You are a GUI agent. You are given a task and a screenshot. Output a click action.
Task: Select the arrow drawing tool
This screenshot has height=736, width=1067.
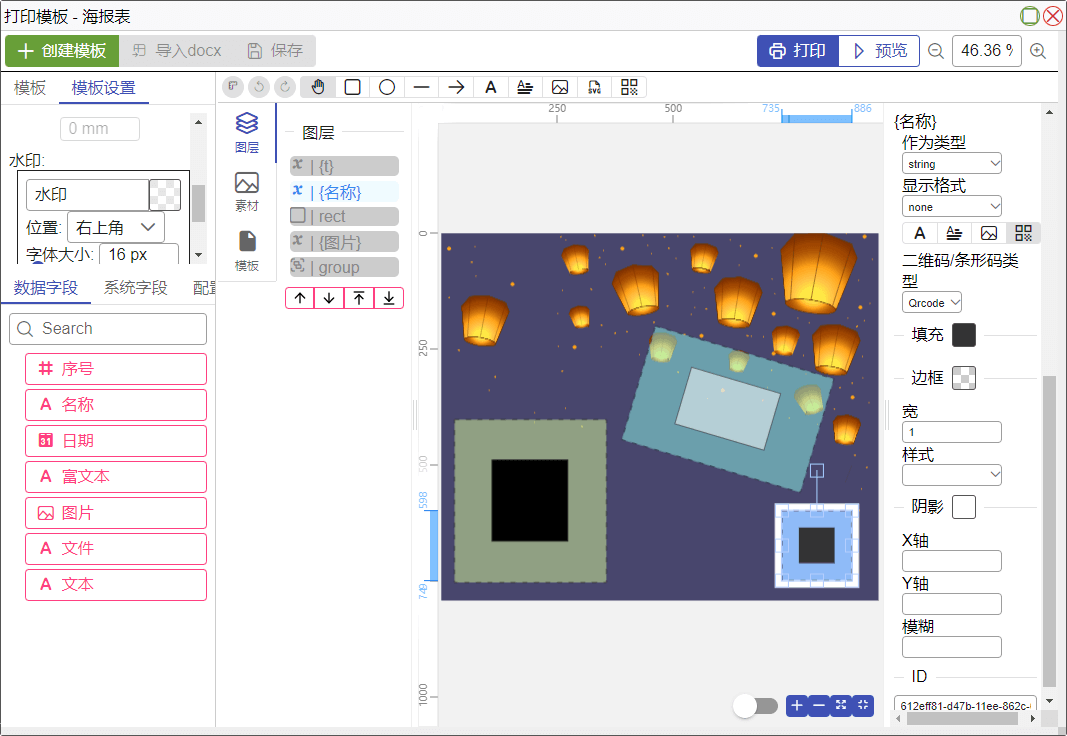click(456, 87)
